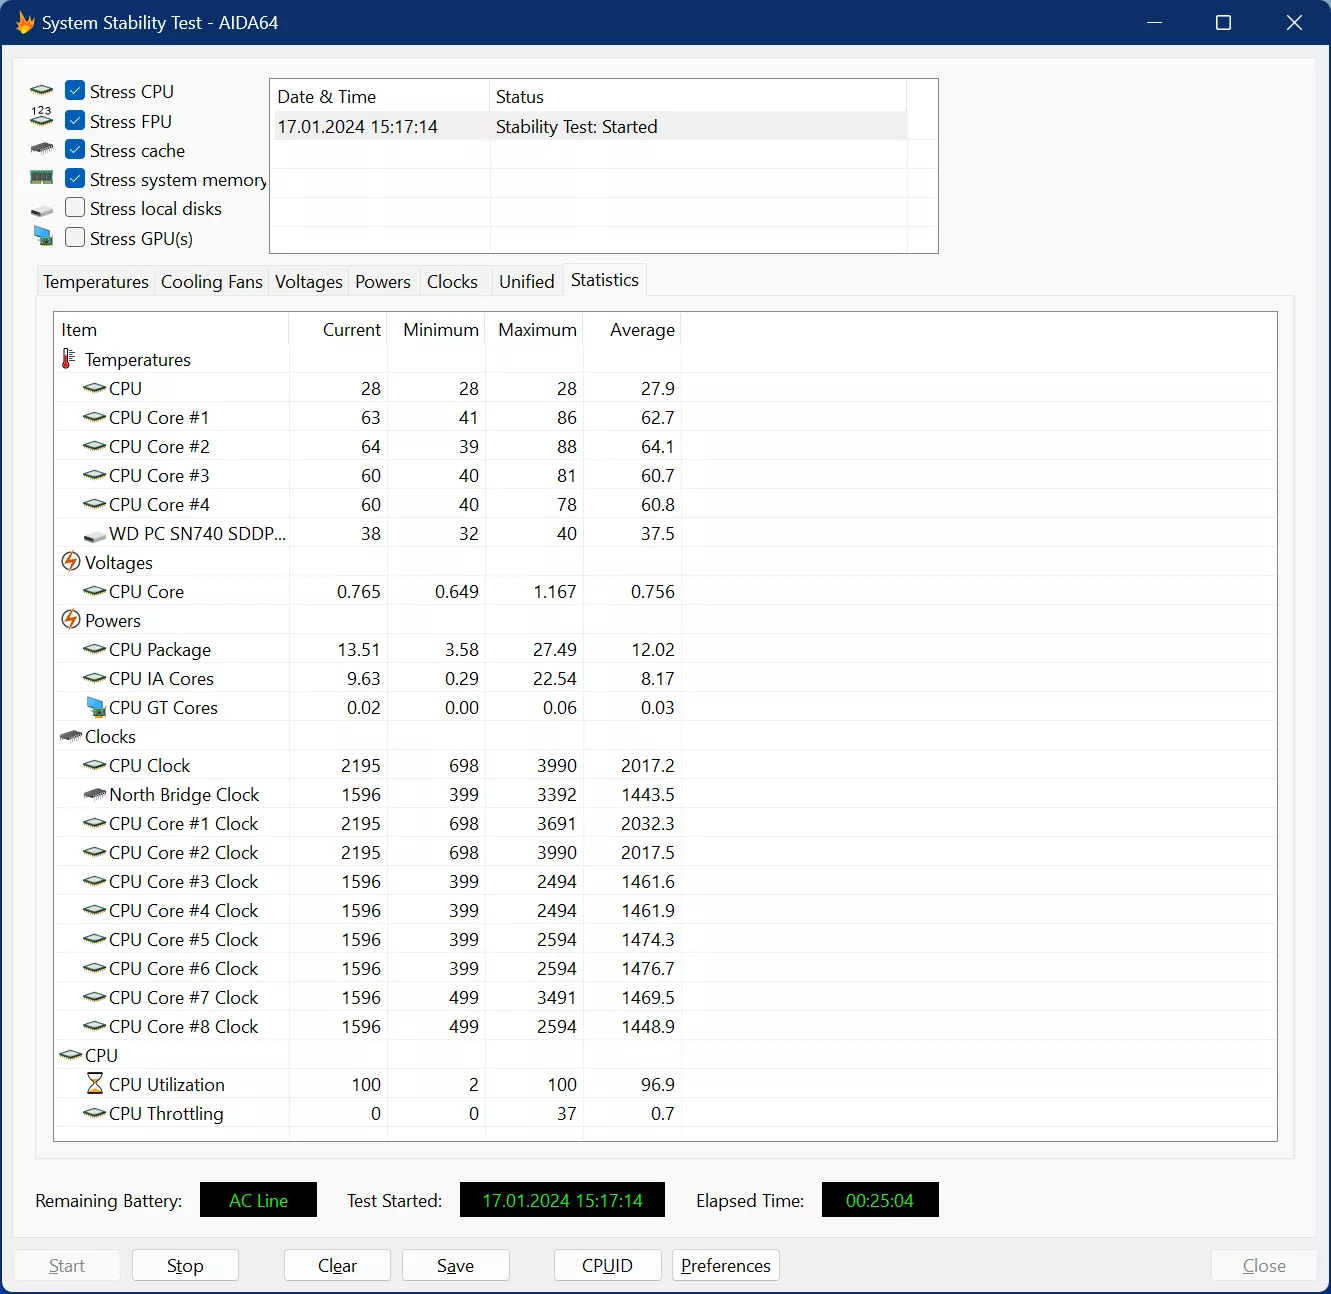Select the Stability Test: Started log row
The image size is (1331, 1294).
coord(590,127)
